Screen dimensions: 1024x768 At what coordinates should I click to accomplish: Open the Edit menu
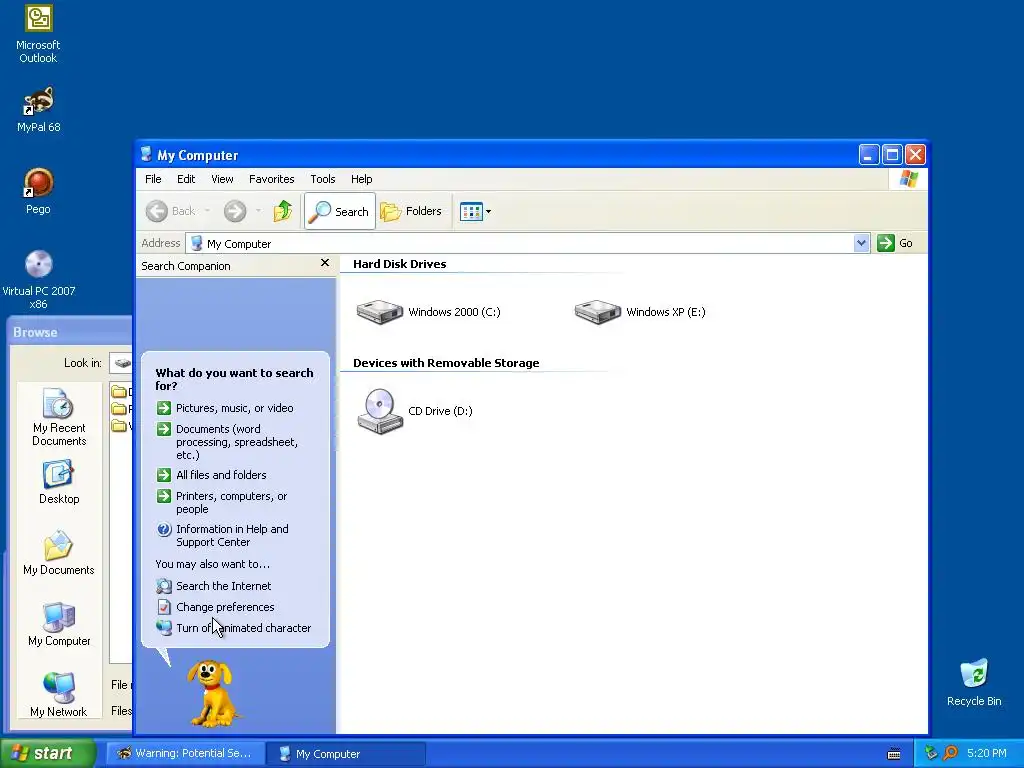coord(185,179)
